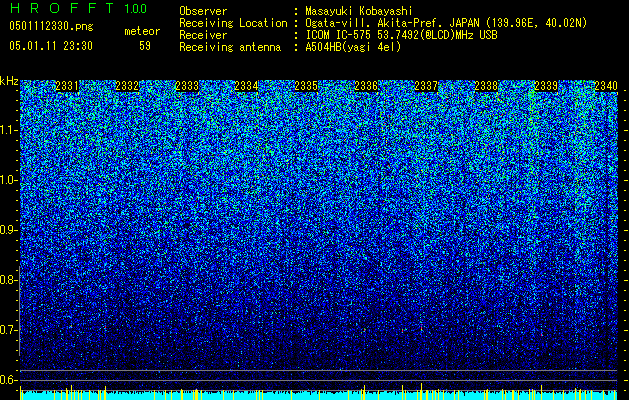Image resolution: width=629 pixels, height=400 pixels.
Task: Click the 0.9 frequency axis label
Action: coord(9,230)
